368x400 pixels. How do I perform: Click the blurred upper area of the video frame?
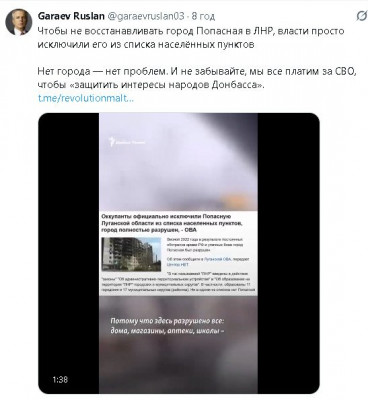(x=178, y=162)
